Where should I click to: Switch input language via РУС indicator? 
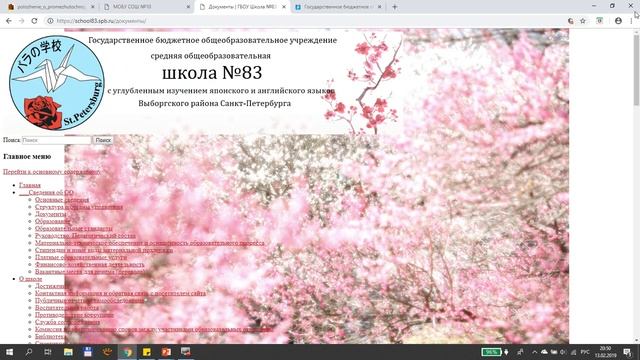point(584,352)
